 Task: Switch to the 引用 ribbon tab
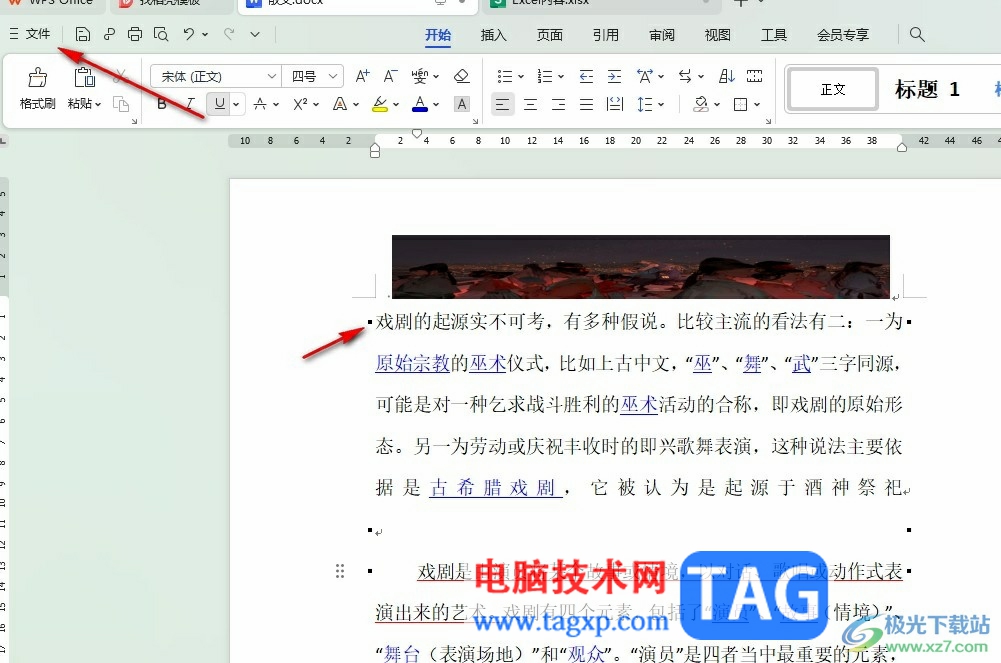(606, 35)
